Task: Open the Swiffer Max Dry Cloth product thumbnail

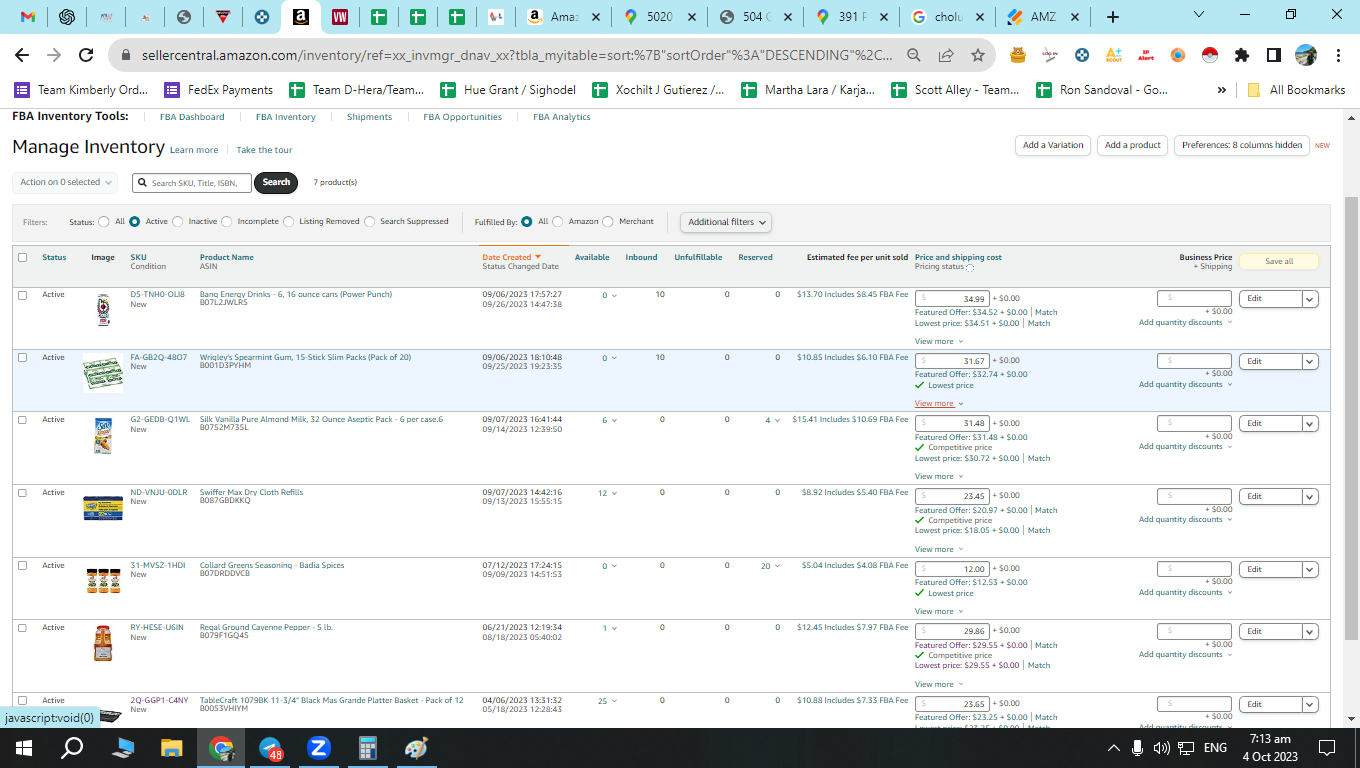Action: pos(103,507)
